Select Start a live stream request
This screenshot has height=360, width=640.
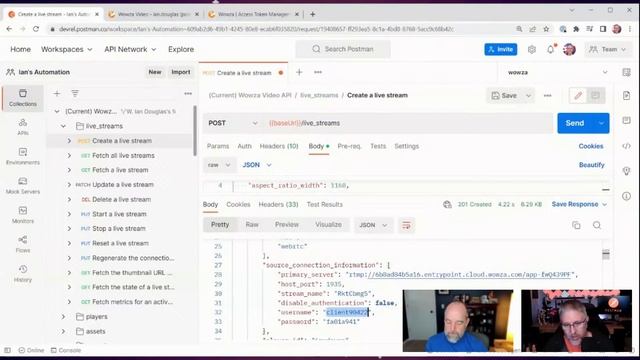click(x=119, y=214)
